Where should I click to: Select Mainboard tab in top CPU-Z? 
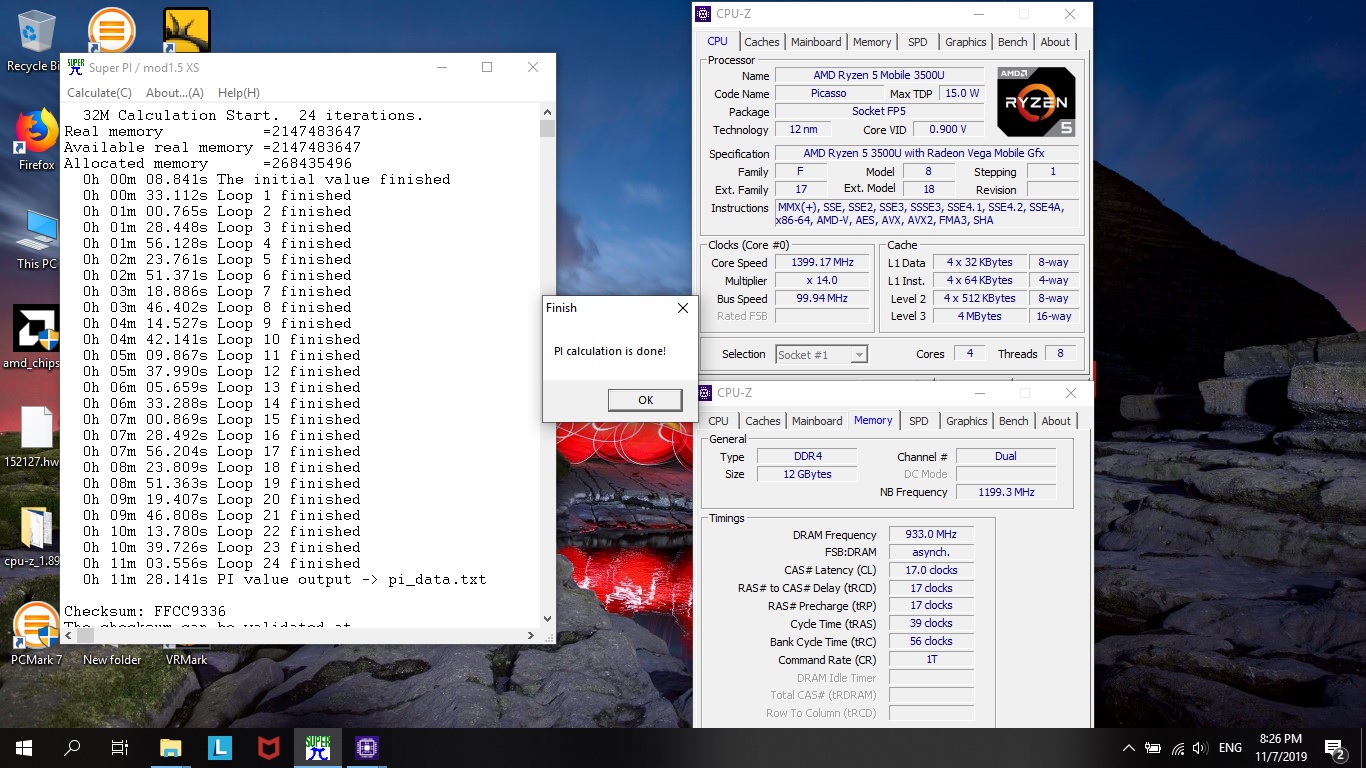816,42
